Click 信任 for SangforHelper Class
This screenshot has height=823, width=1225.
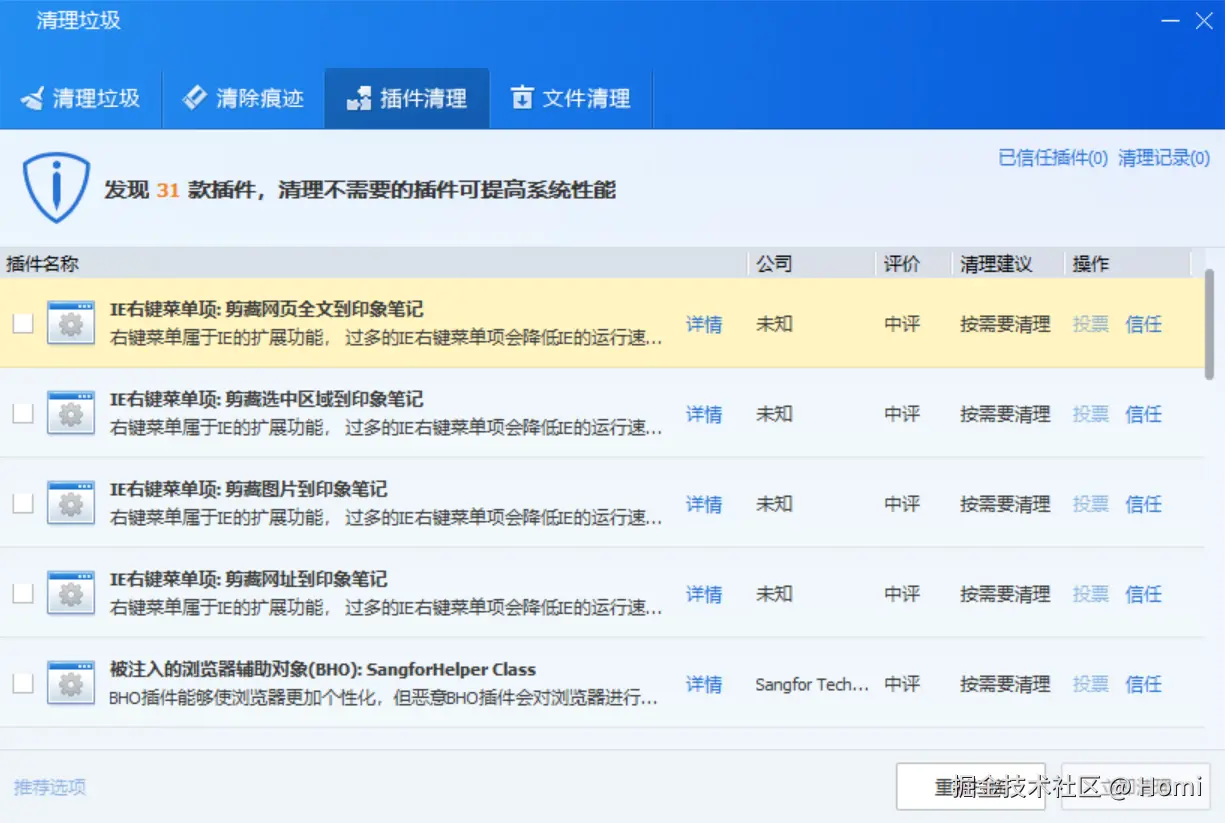click(x=1144, y=684)
